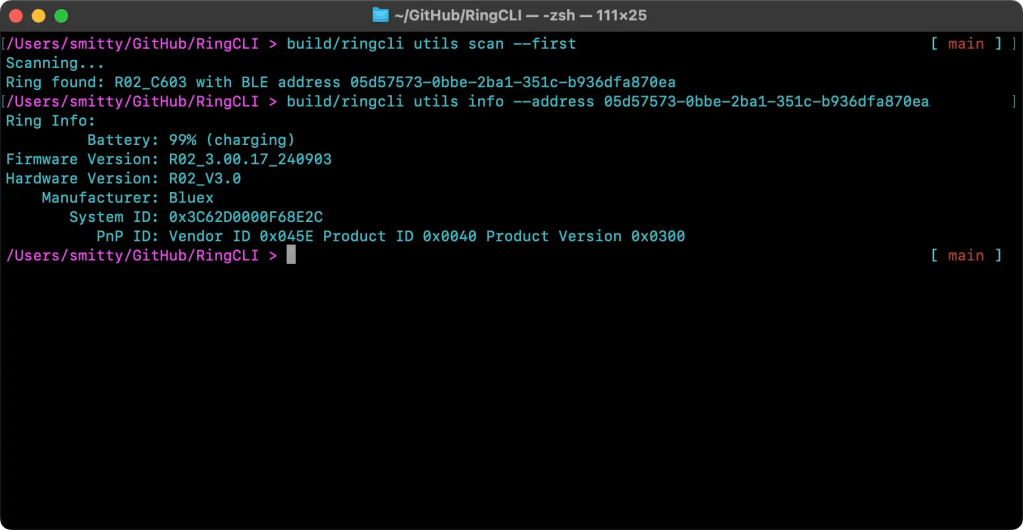Click the 'main' branch indicator on the first line
This screenshot has width=1023, height=530.
tap(966, 44)
